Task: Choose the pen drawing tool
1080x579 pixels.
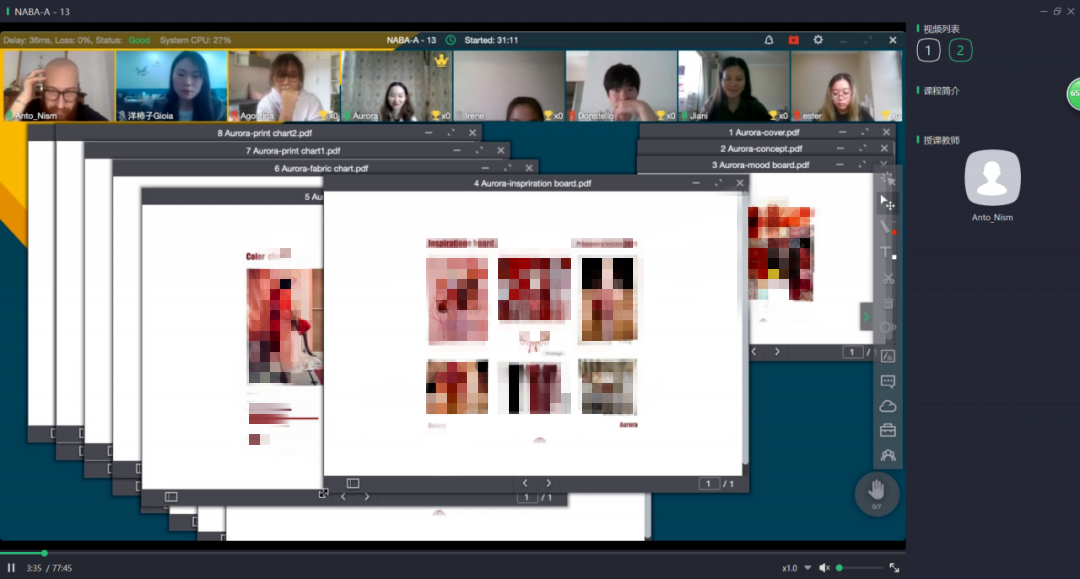Action: coord(888,227)
